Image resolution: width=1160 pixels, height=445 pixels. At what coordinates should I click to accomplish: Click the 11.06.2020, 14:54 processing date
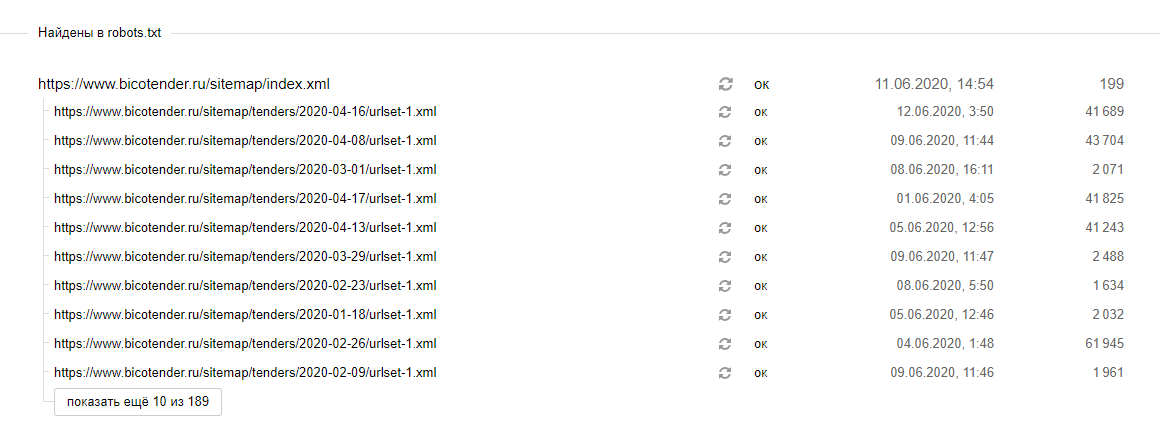(x=934, y=84)
